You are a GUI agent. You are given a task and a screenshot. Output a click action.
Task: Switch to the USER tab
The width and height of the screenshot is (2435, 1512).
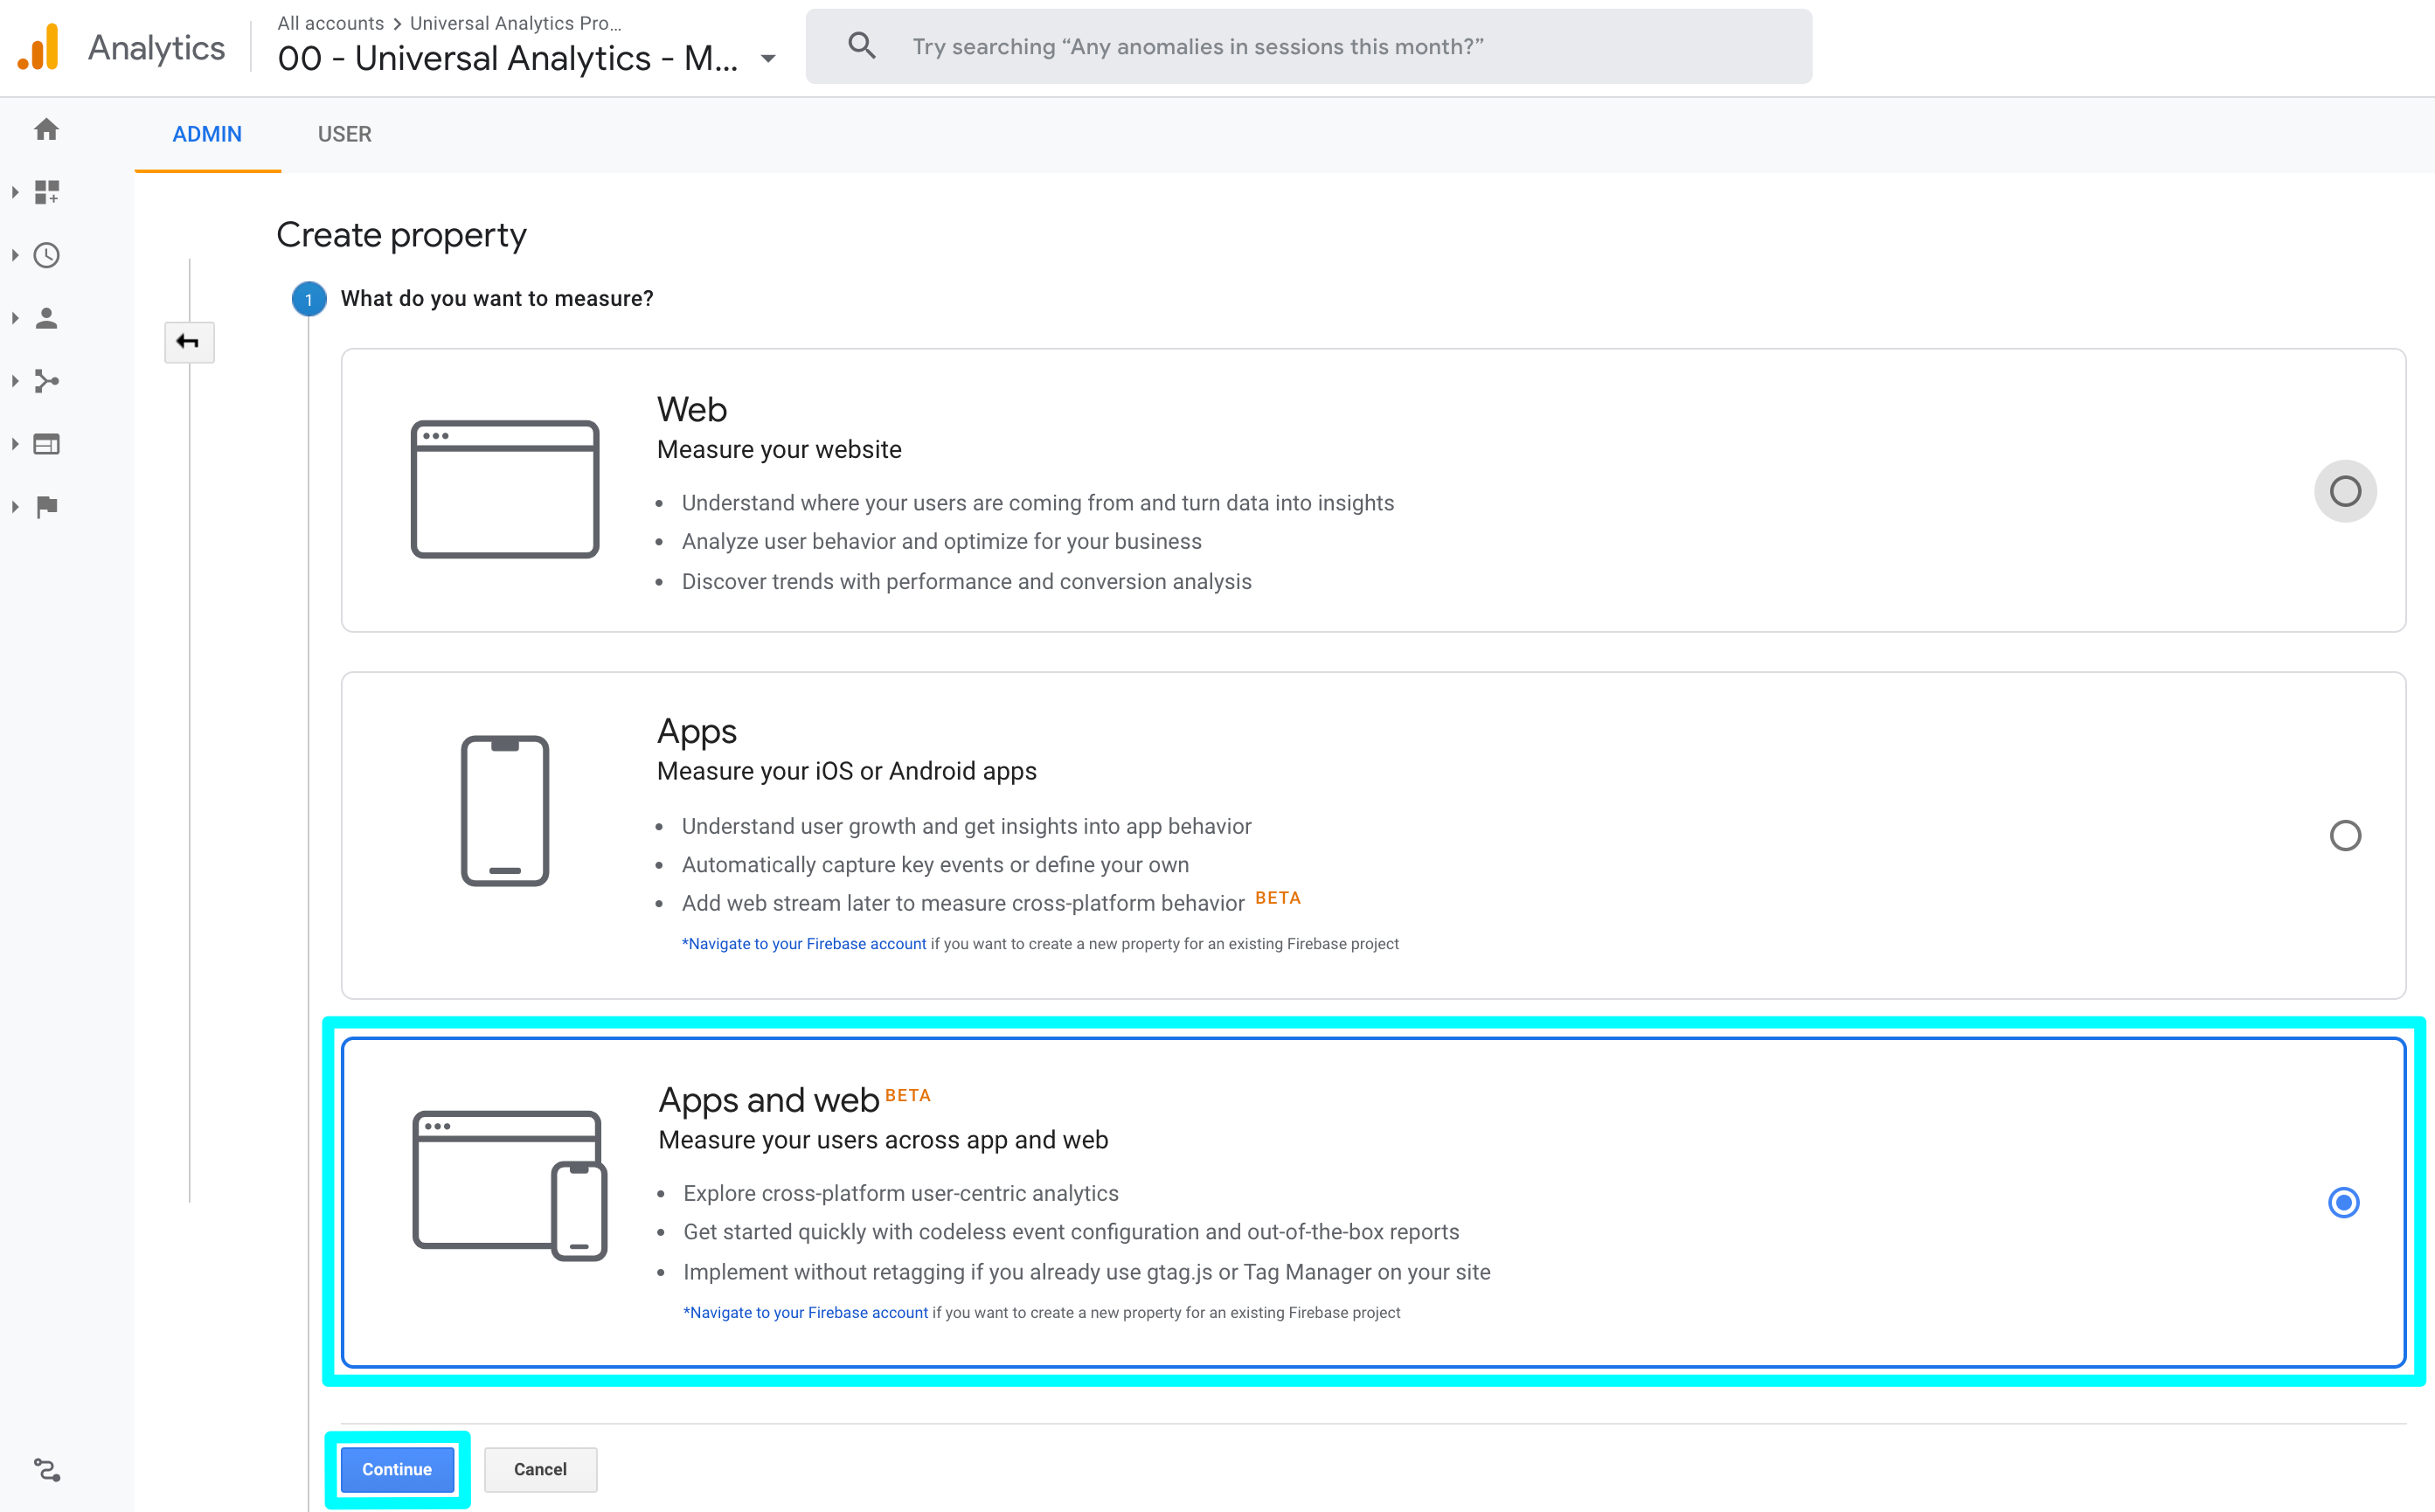(344, 134)
